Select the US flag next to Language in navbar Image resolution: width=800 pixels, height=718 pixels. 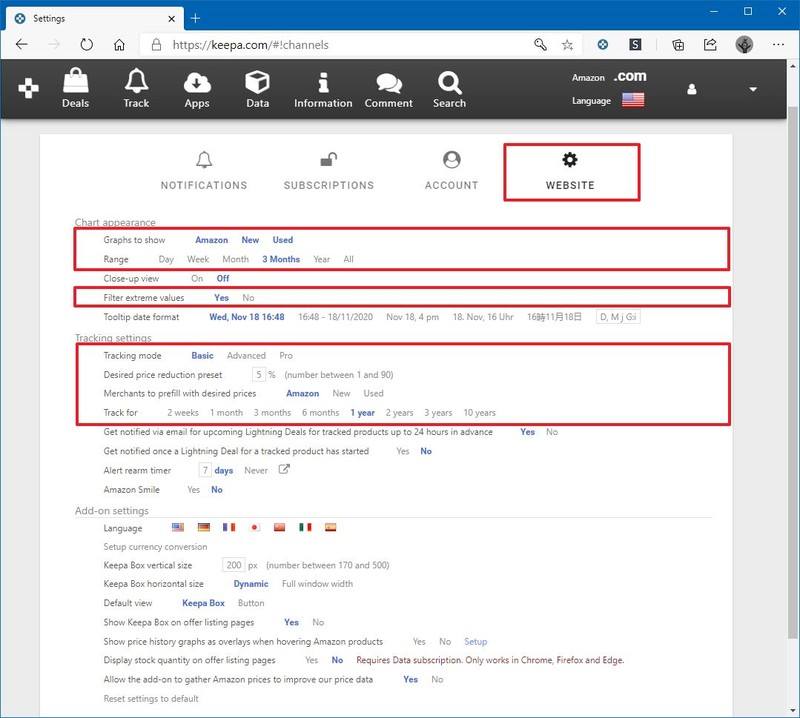pos(633,100)
